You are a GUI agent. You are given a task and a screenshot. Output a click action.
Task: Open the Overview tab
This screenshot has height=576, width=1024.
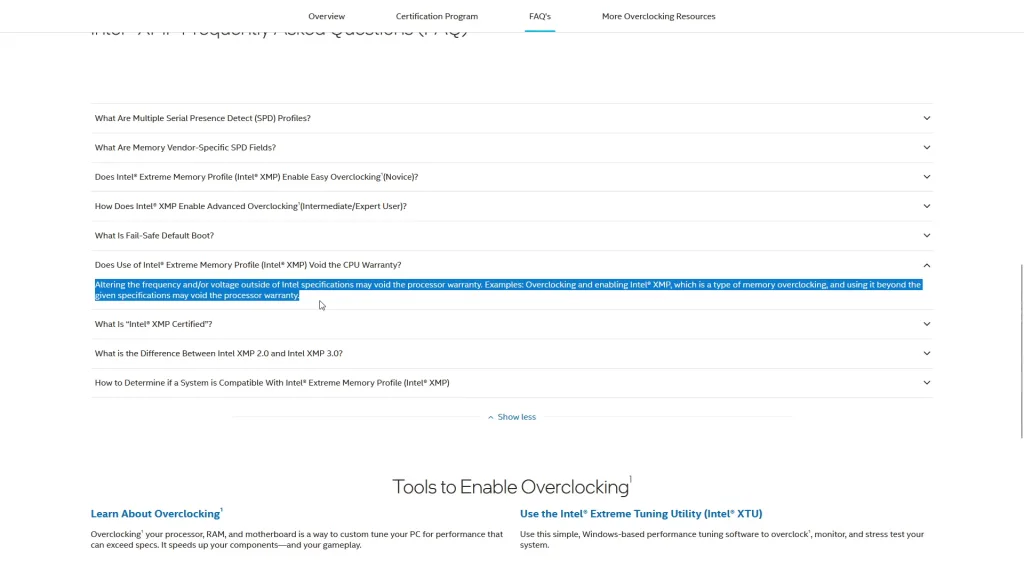click(x=327, y=16)
